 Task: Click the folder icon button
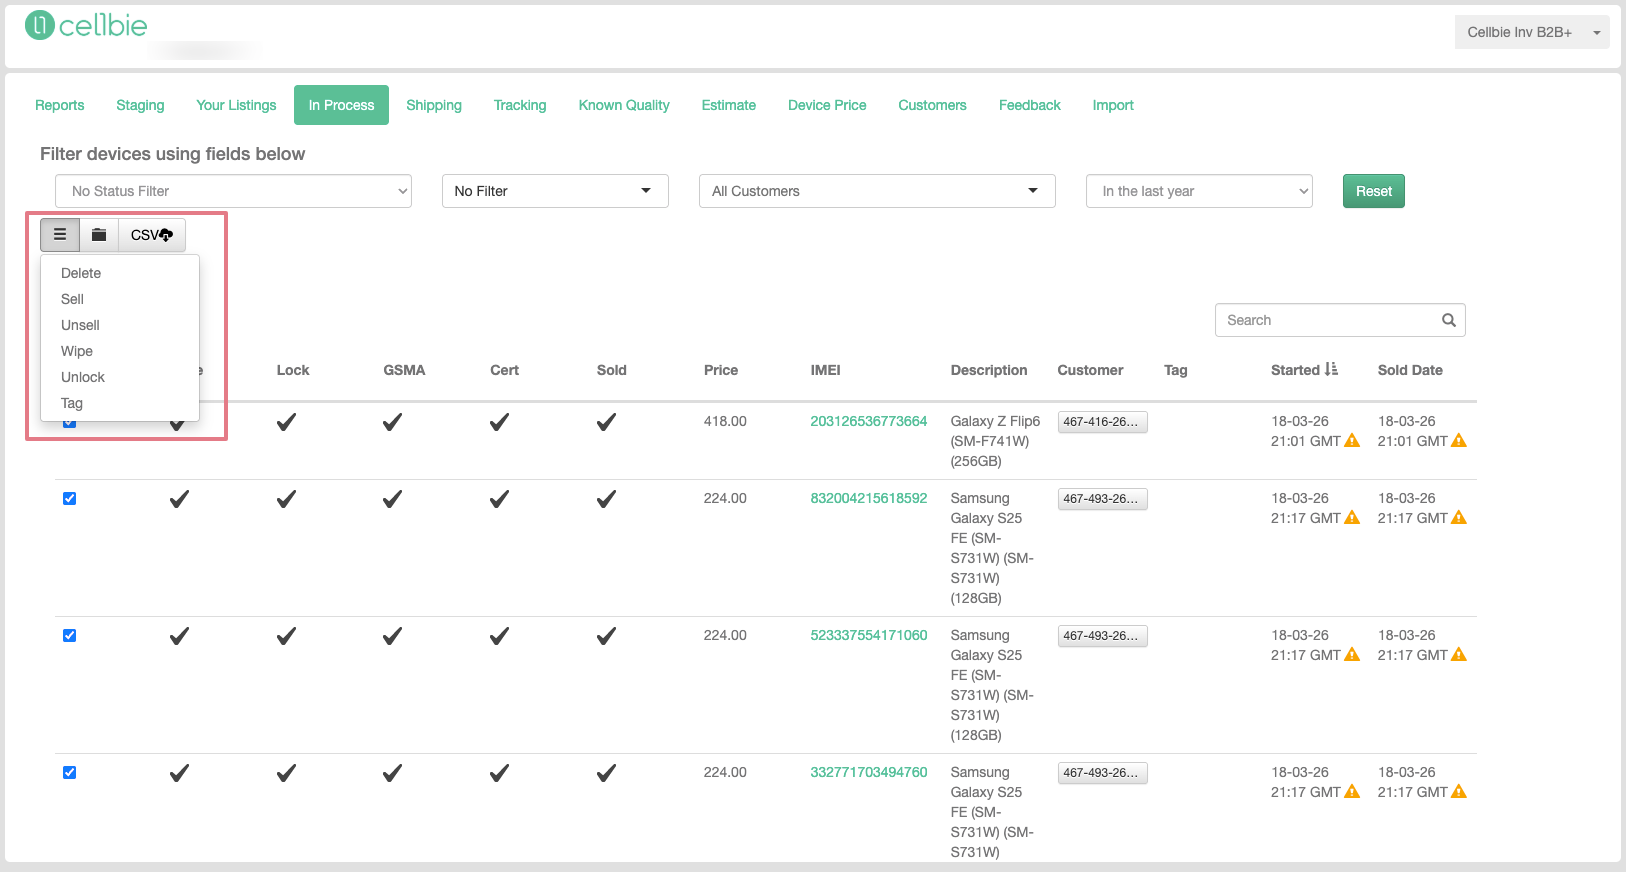(99, 235)
